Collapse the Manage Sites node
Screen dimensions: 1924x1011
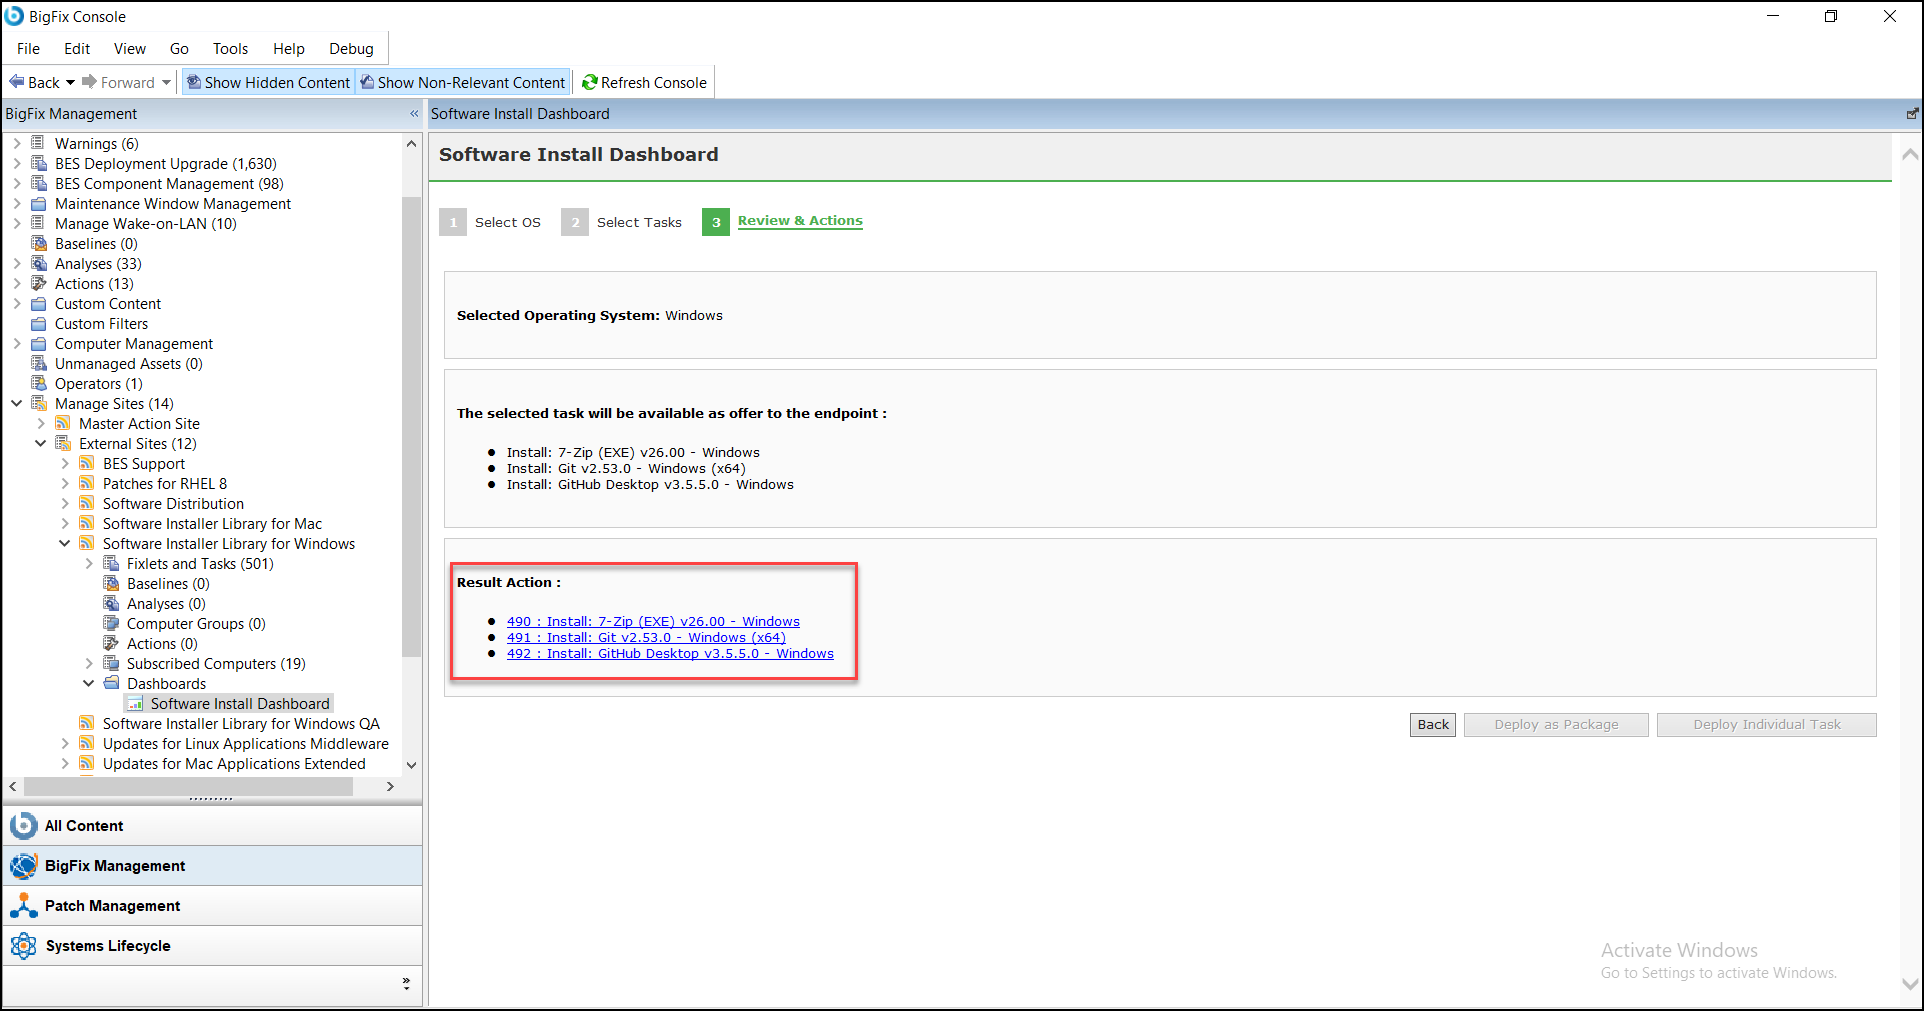coord(17,403)
